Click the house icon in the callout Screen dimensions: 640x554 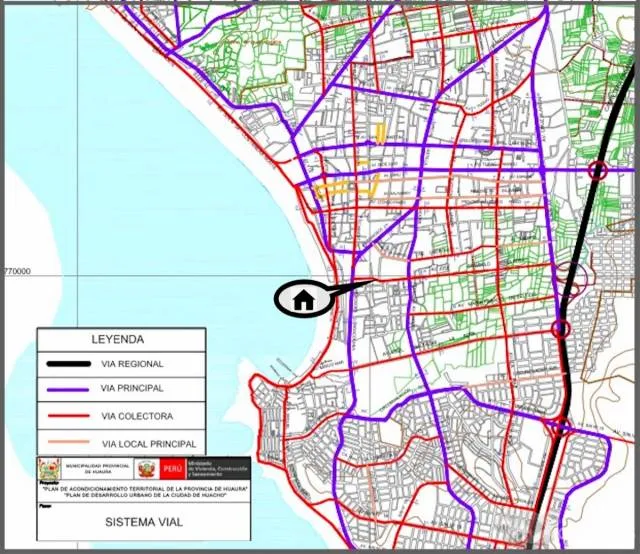[x=303, y=300]
